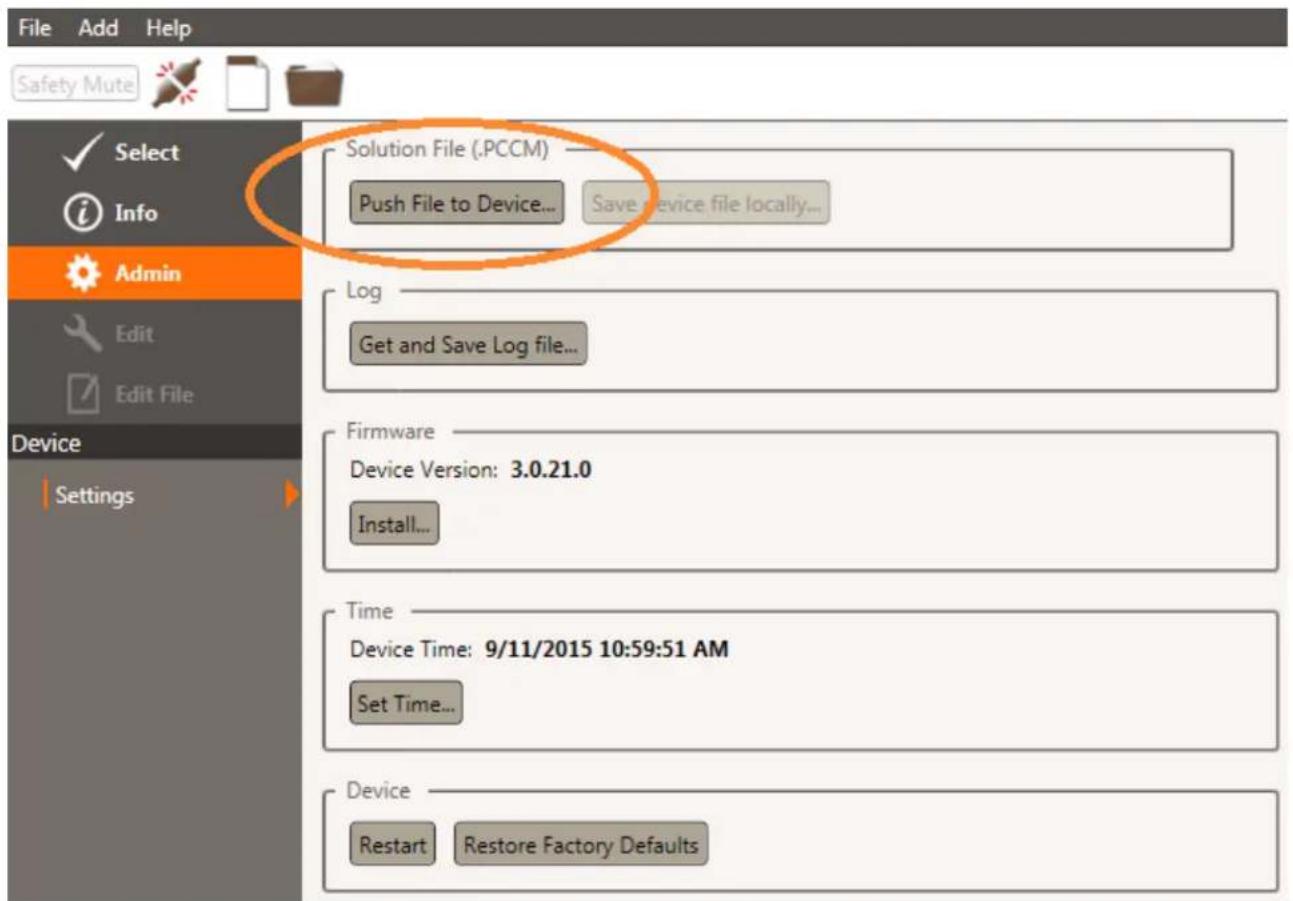Viewport: 1293px width, 901px height.
Task: Click the checkmark icon beside Select
Action: click(81, 153)
